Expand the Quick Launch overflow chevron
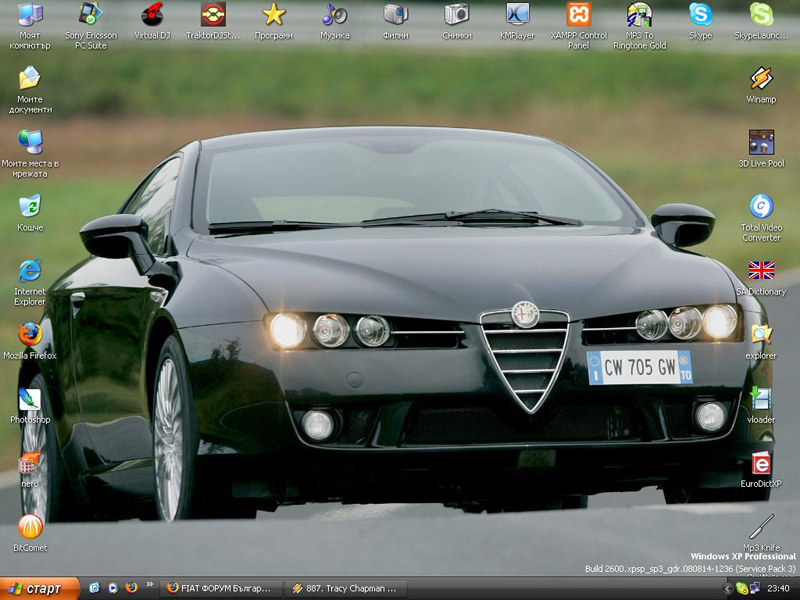The height and width of the screenshot is (600, 800). [x=150, y=585]
